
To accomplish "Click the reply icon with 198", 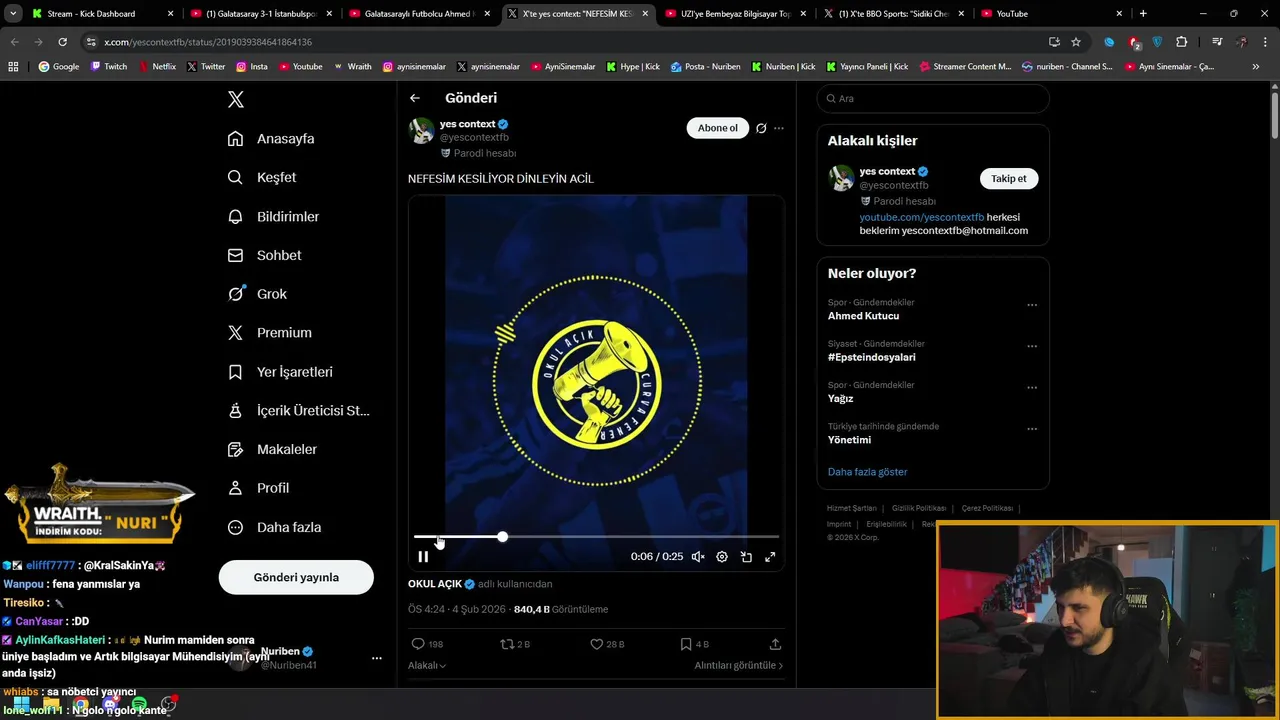I will point(427,644).
